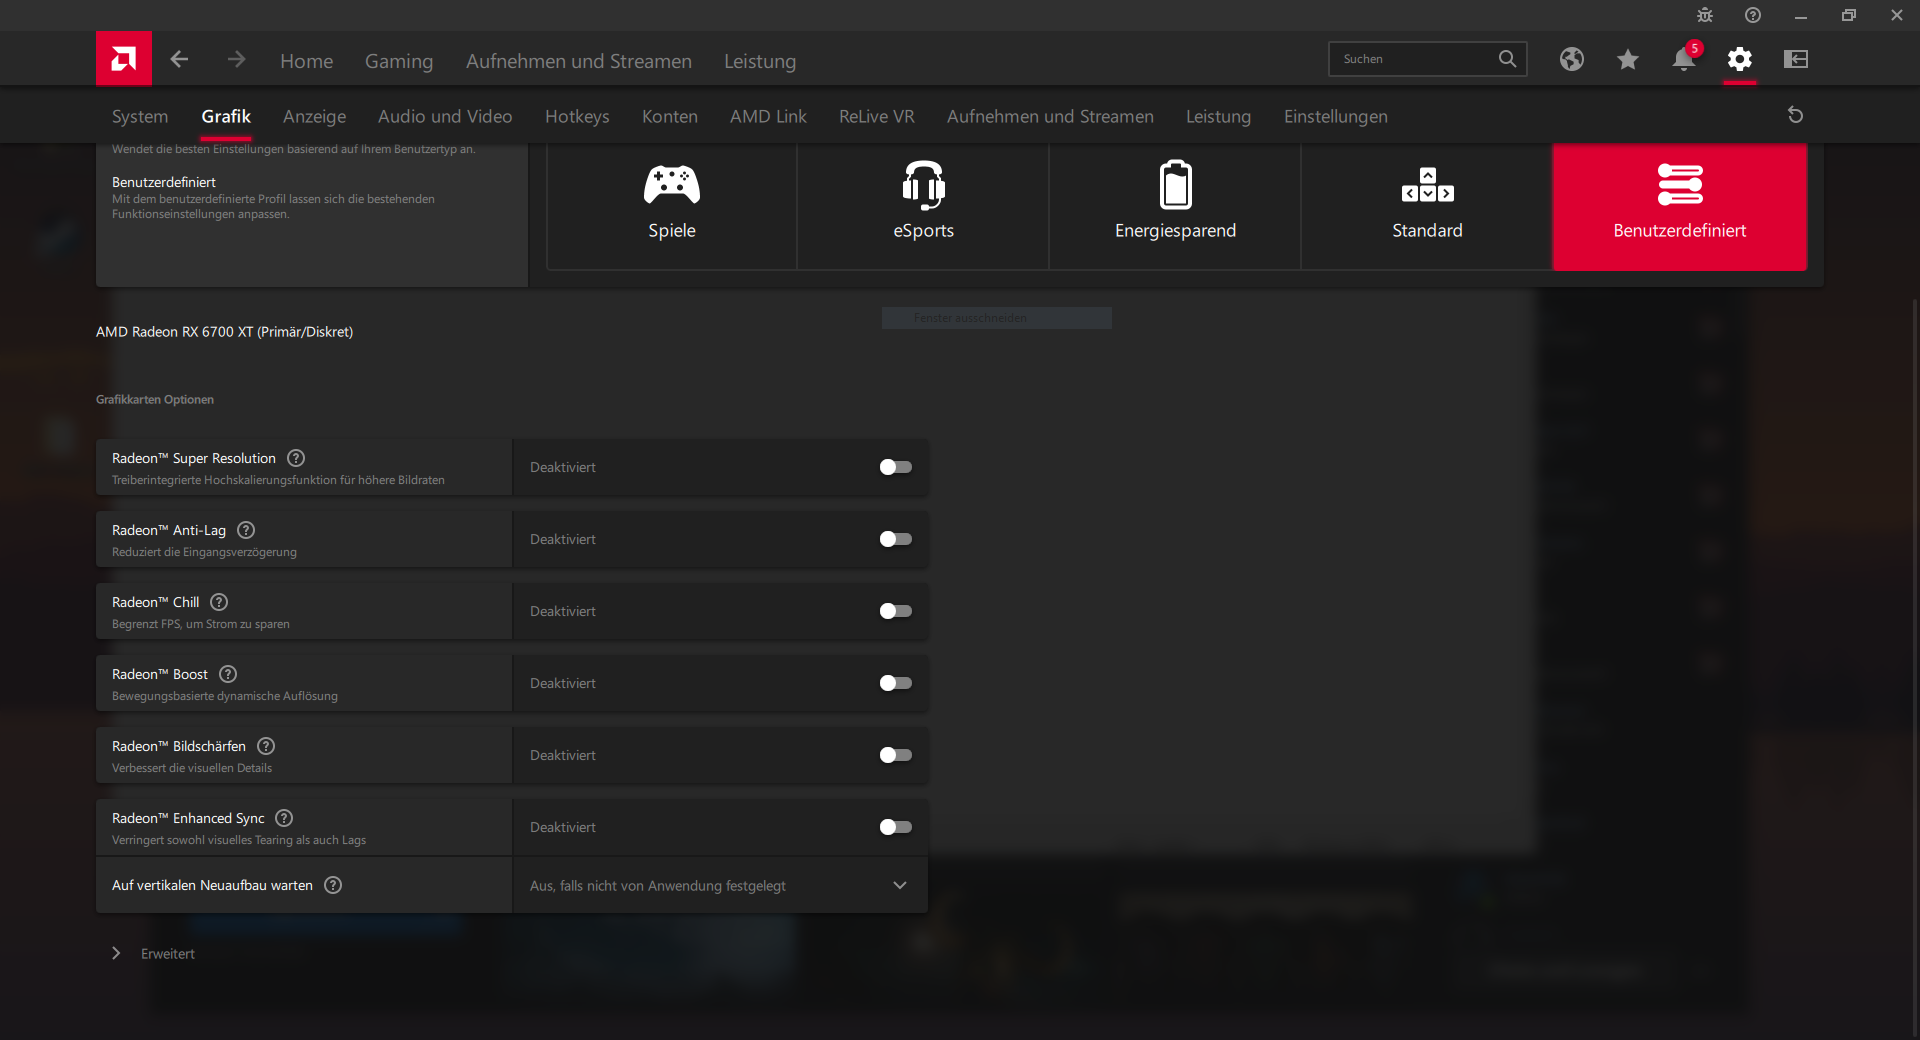Switch to the Hotkeys tab
Viewport: 1920px width, 1040px height.
(x=577, y=116)
